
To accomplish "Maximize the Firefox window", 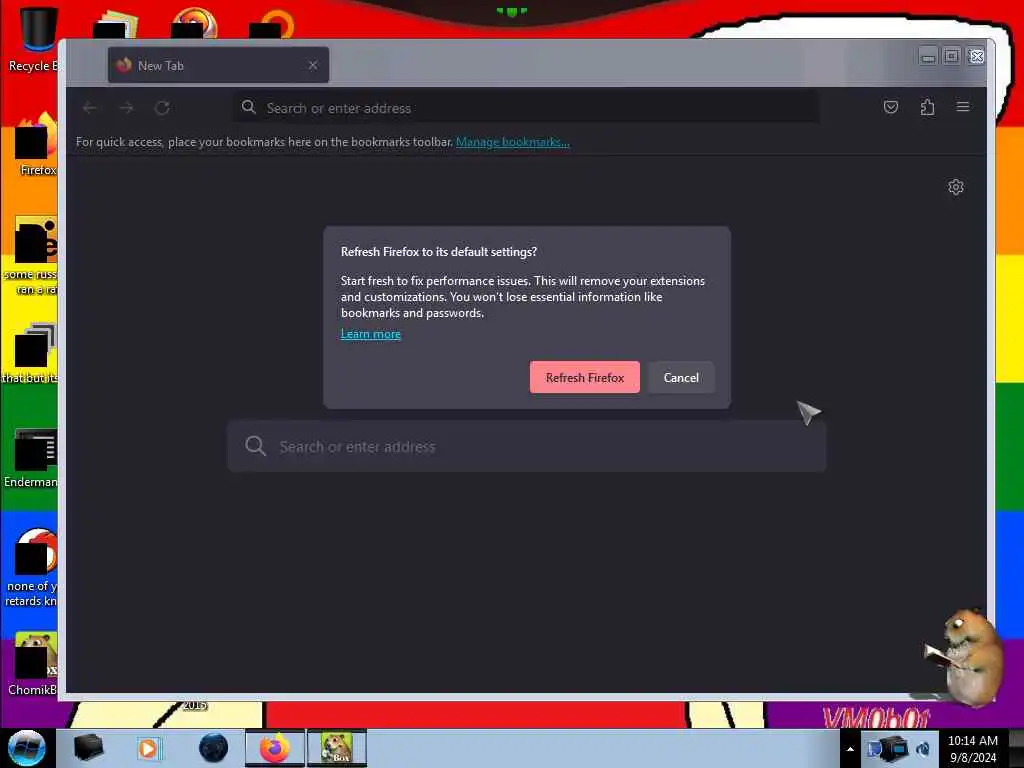I will [x=952, y=57].
